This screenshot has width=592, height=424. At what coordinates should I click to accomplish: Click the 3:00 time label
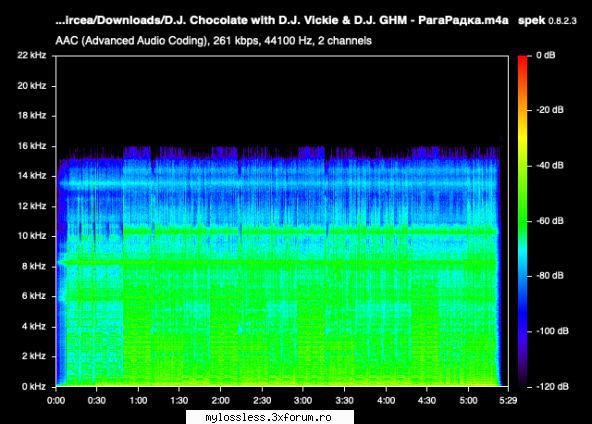[303, 401]
